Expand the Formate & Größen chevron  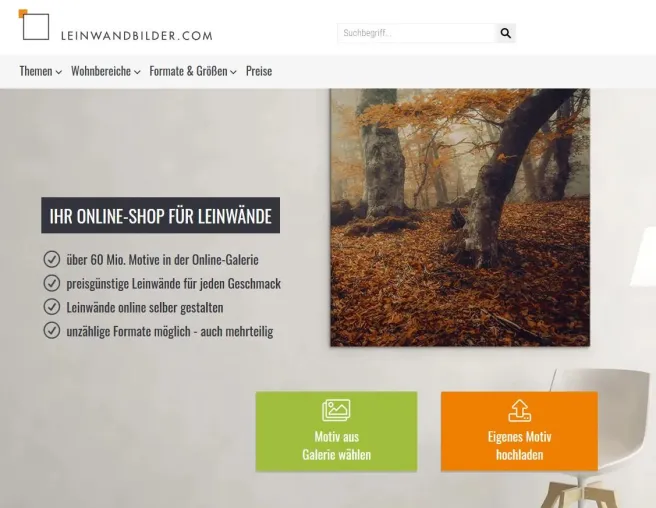233,72
